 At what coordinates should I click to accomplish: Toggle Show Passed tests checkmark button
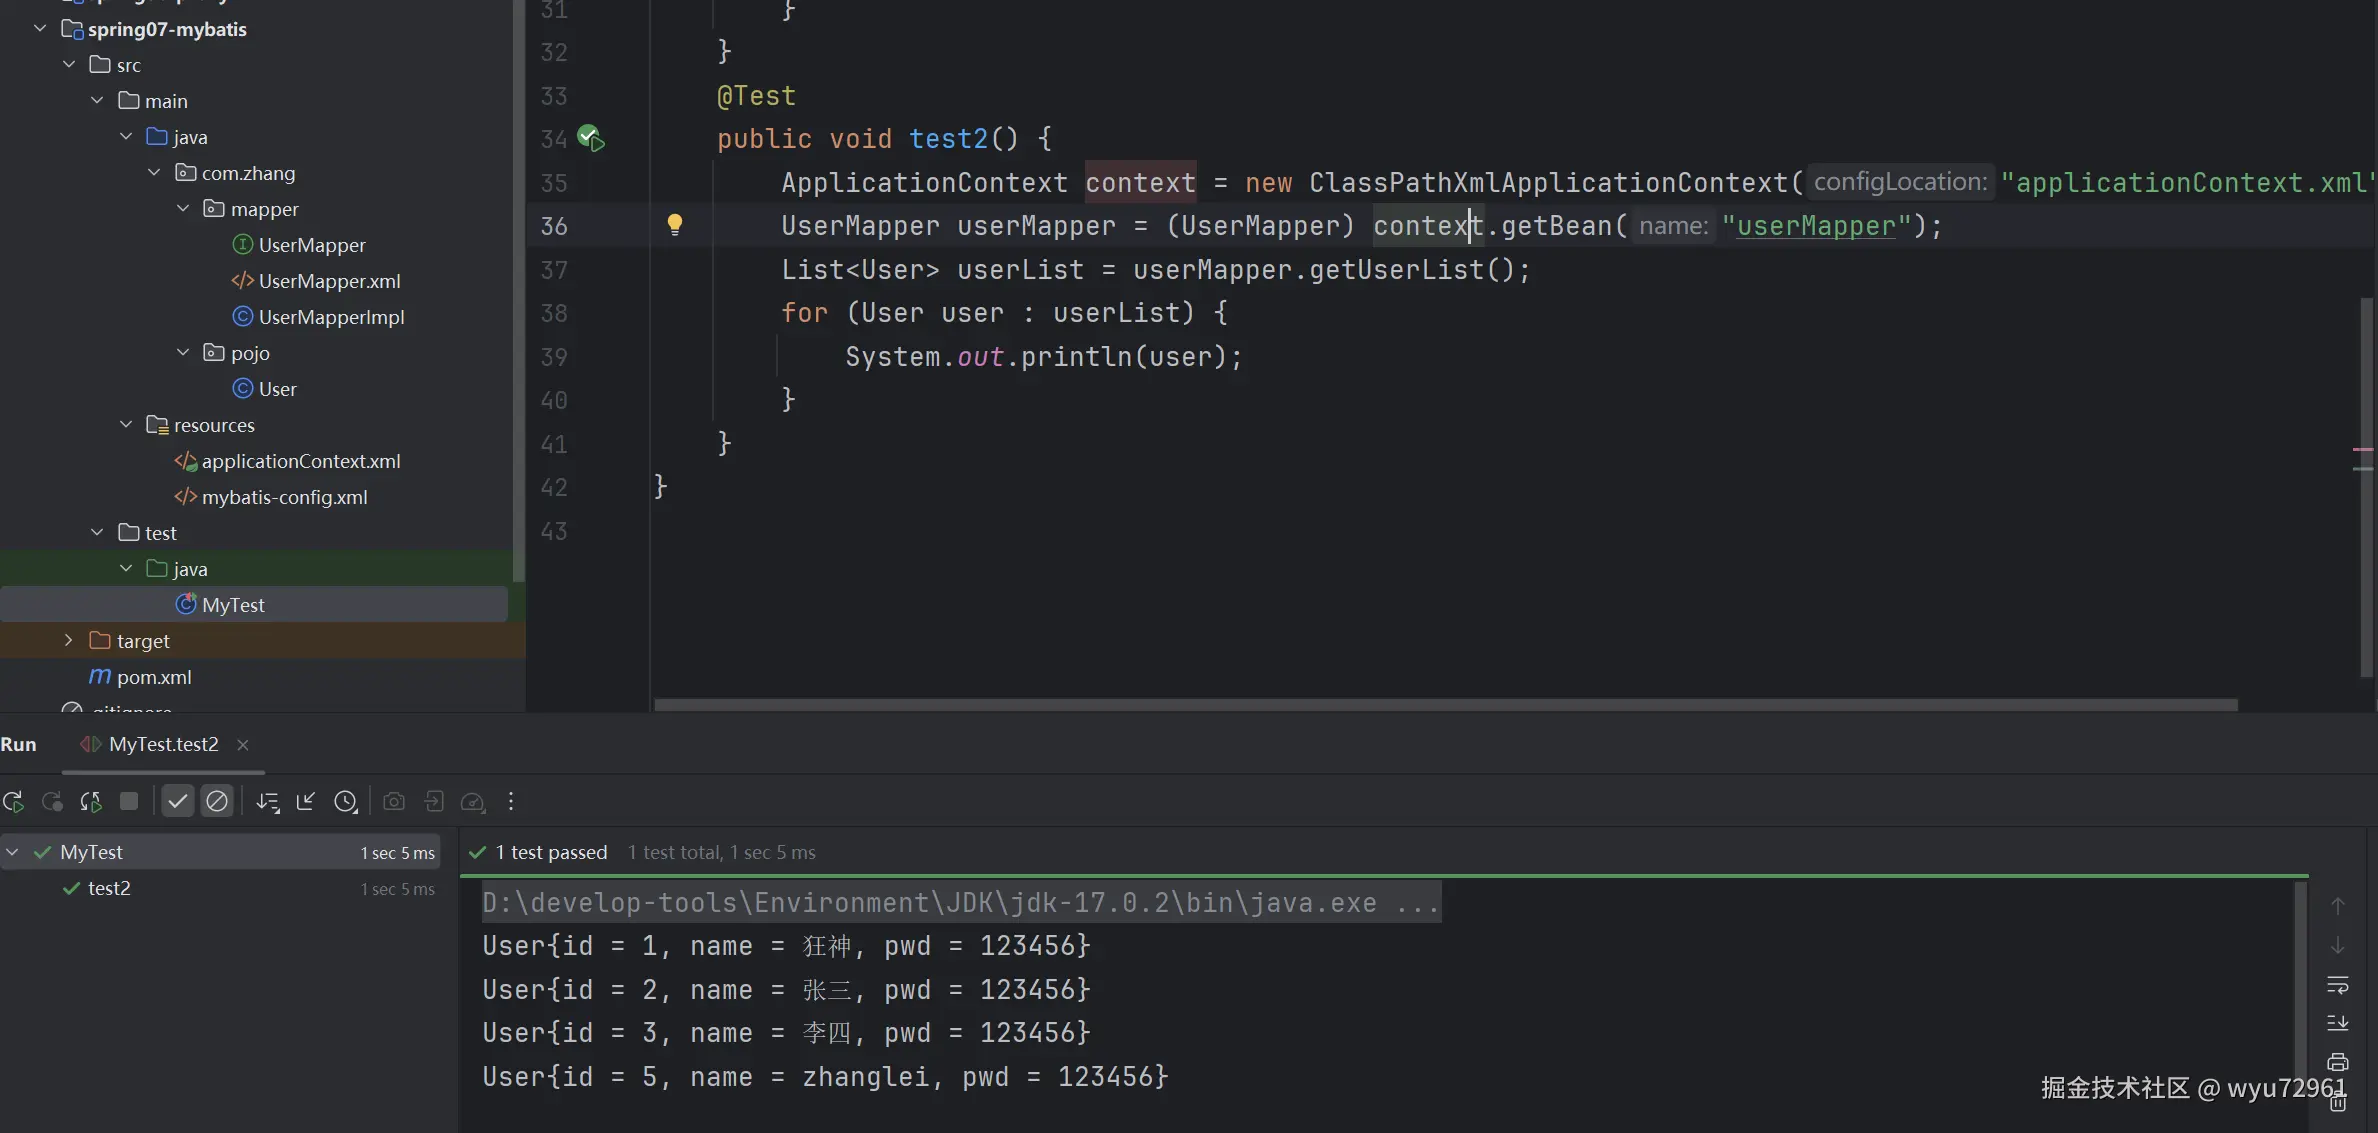[178, 802]
